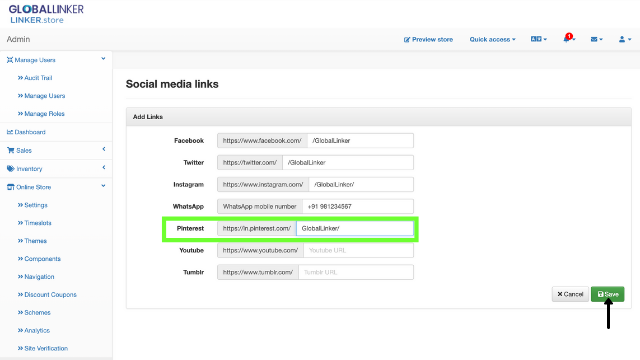This screenshot has width=640, height=360.
Task: Click the GlobalLinker Linker.store logo
Action: [x=46, y=14]
